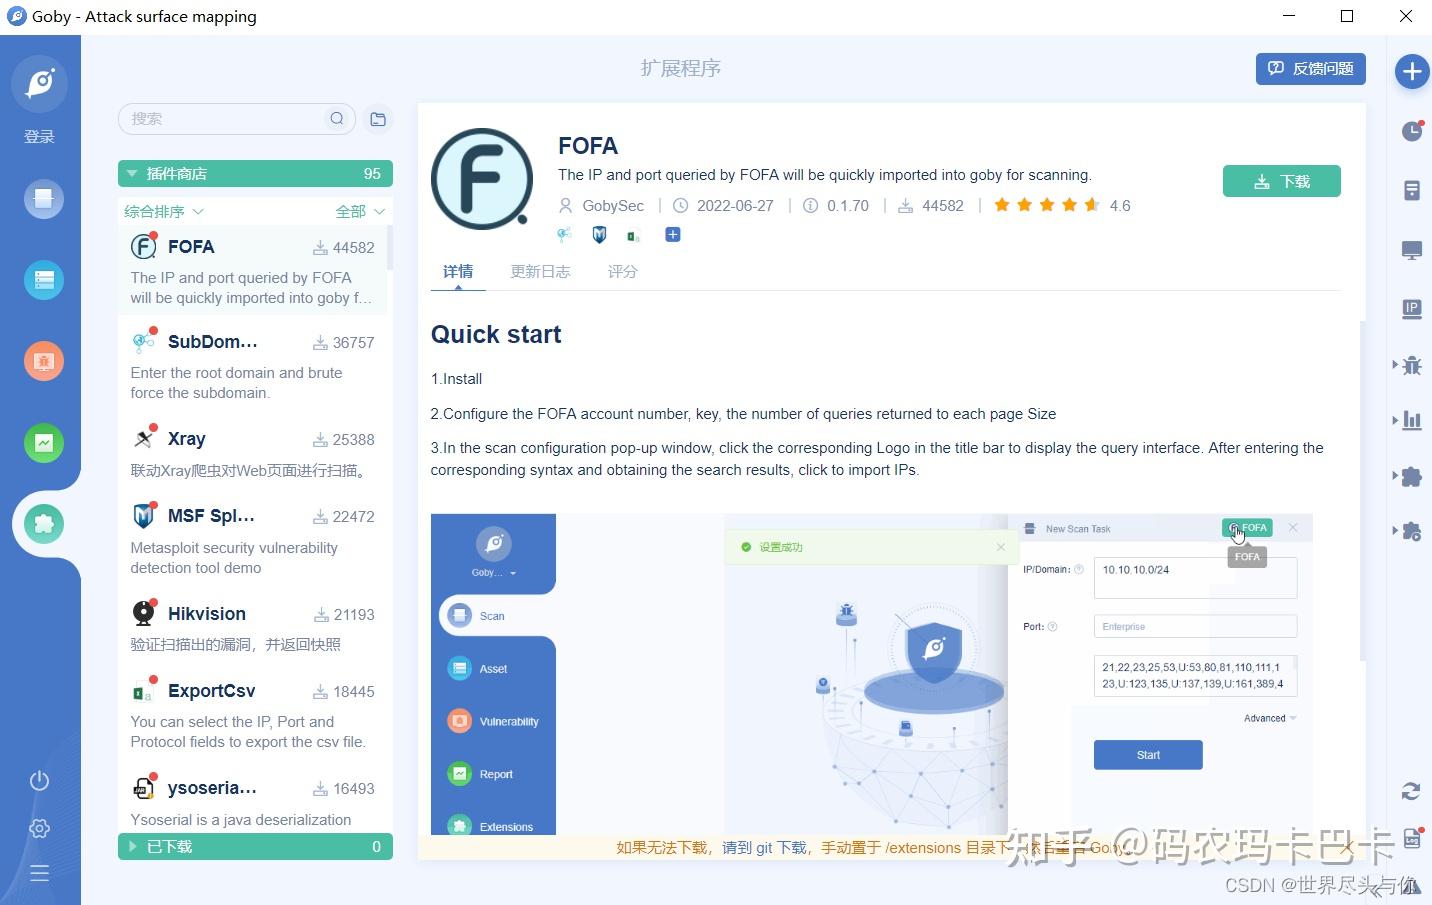Screen dimensions: 1432x905
Task: Open the Asset list sidebar icon
Action: pyautogui.click(x=44, y=280)
